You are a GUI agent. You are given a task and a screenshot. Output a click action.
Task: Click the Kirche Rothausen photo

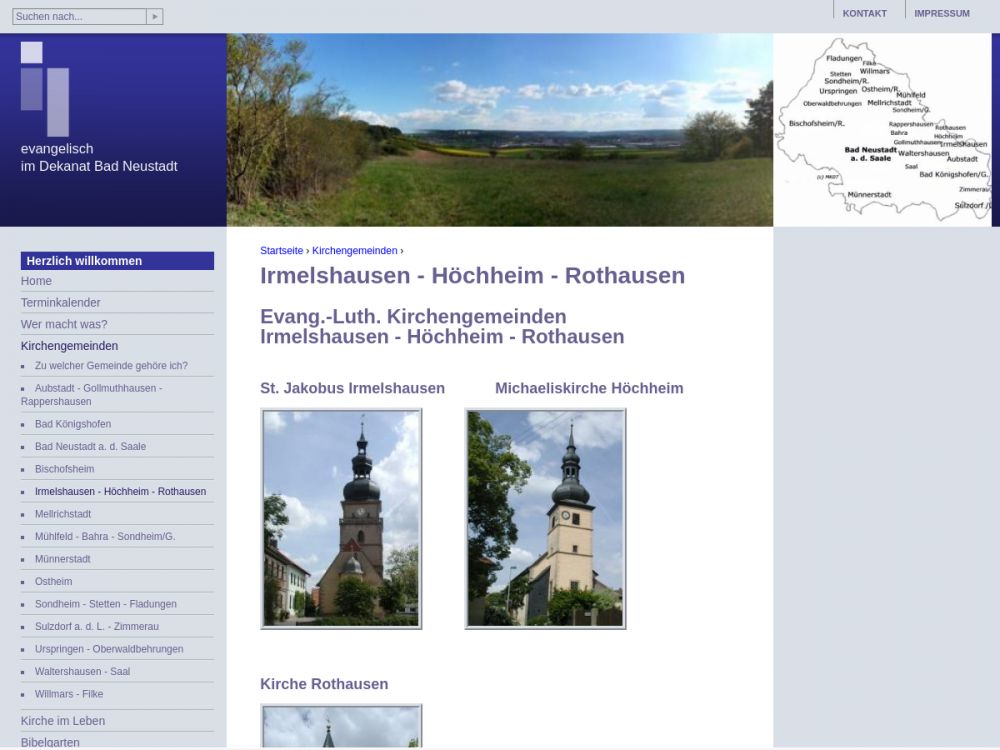(x=341, y=727)
